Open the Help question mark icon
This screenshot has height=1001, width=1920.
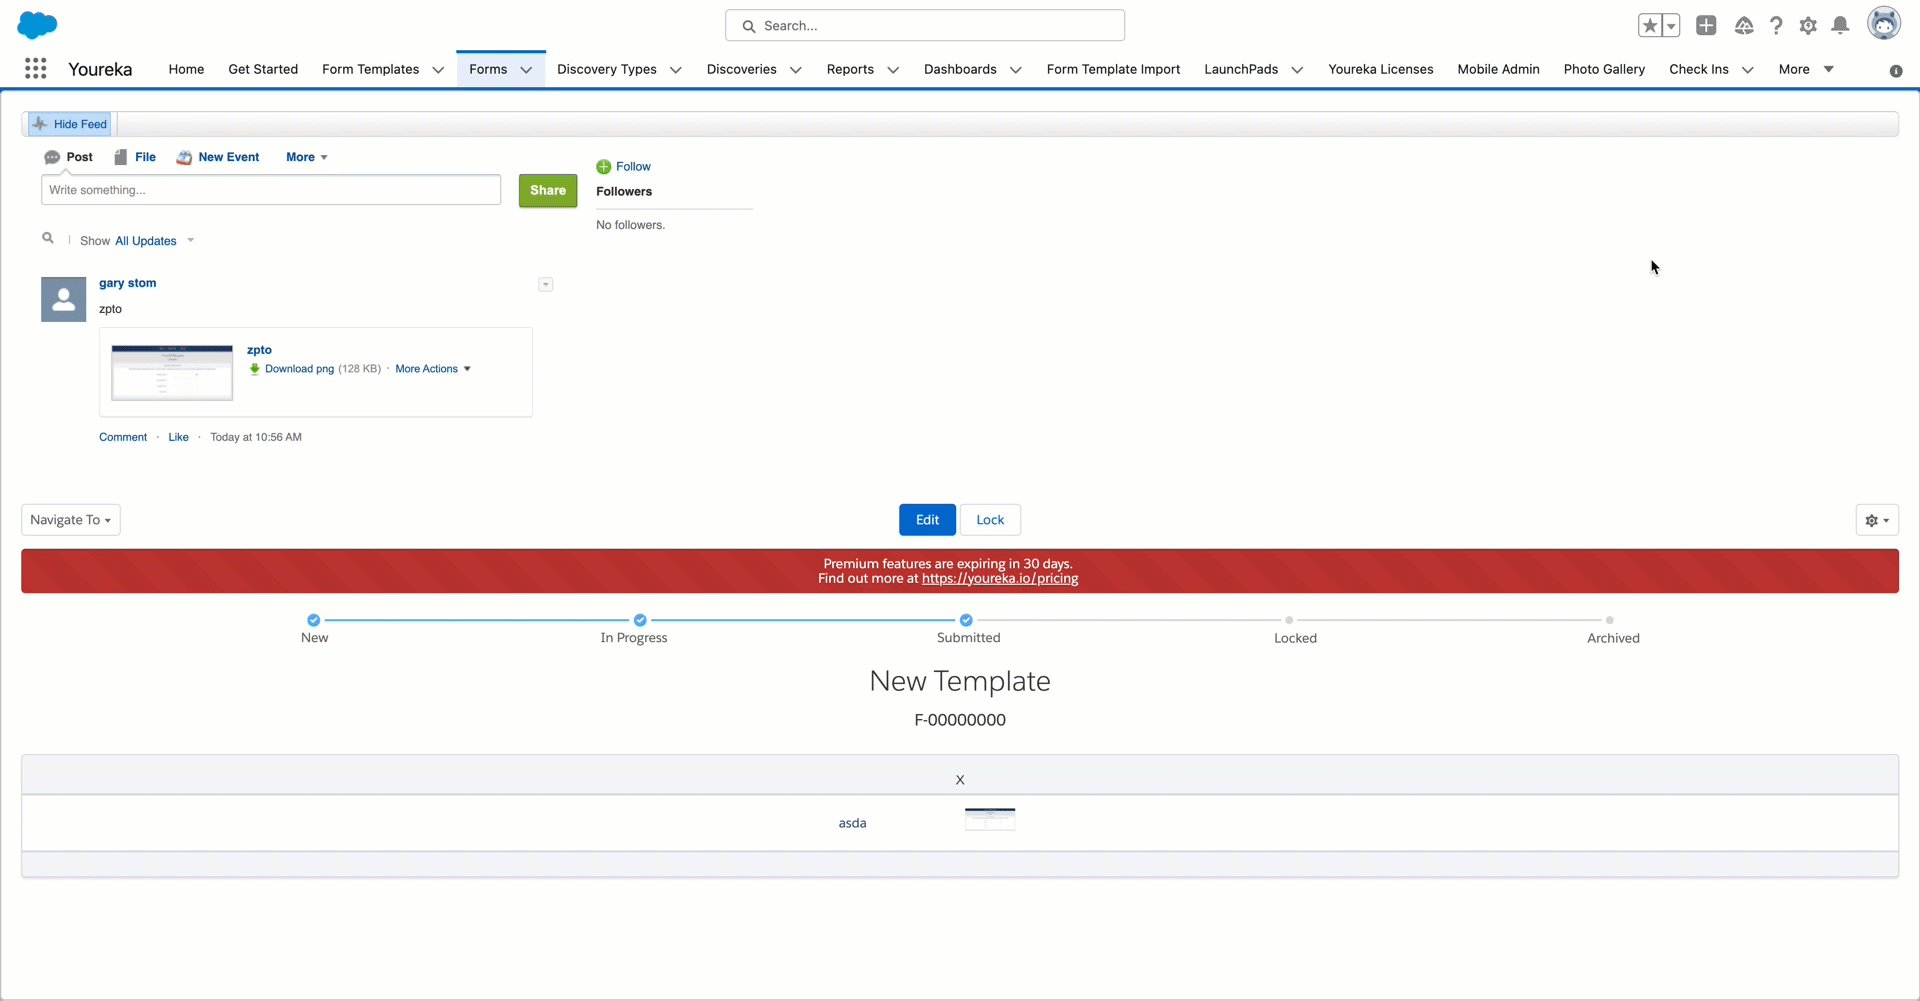coord(1776,26)
